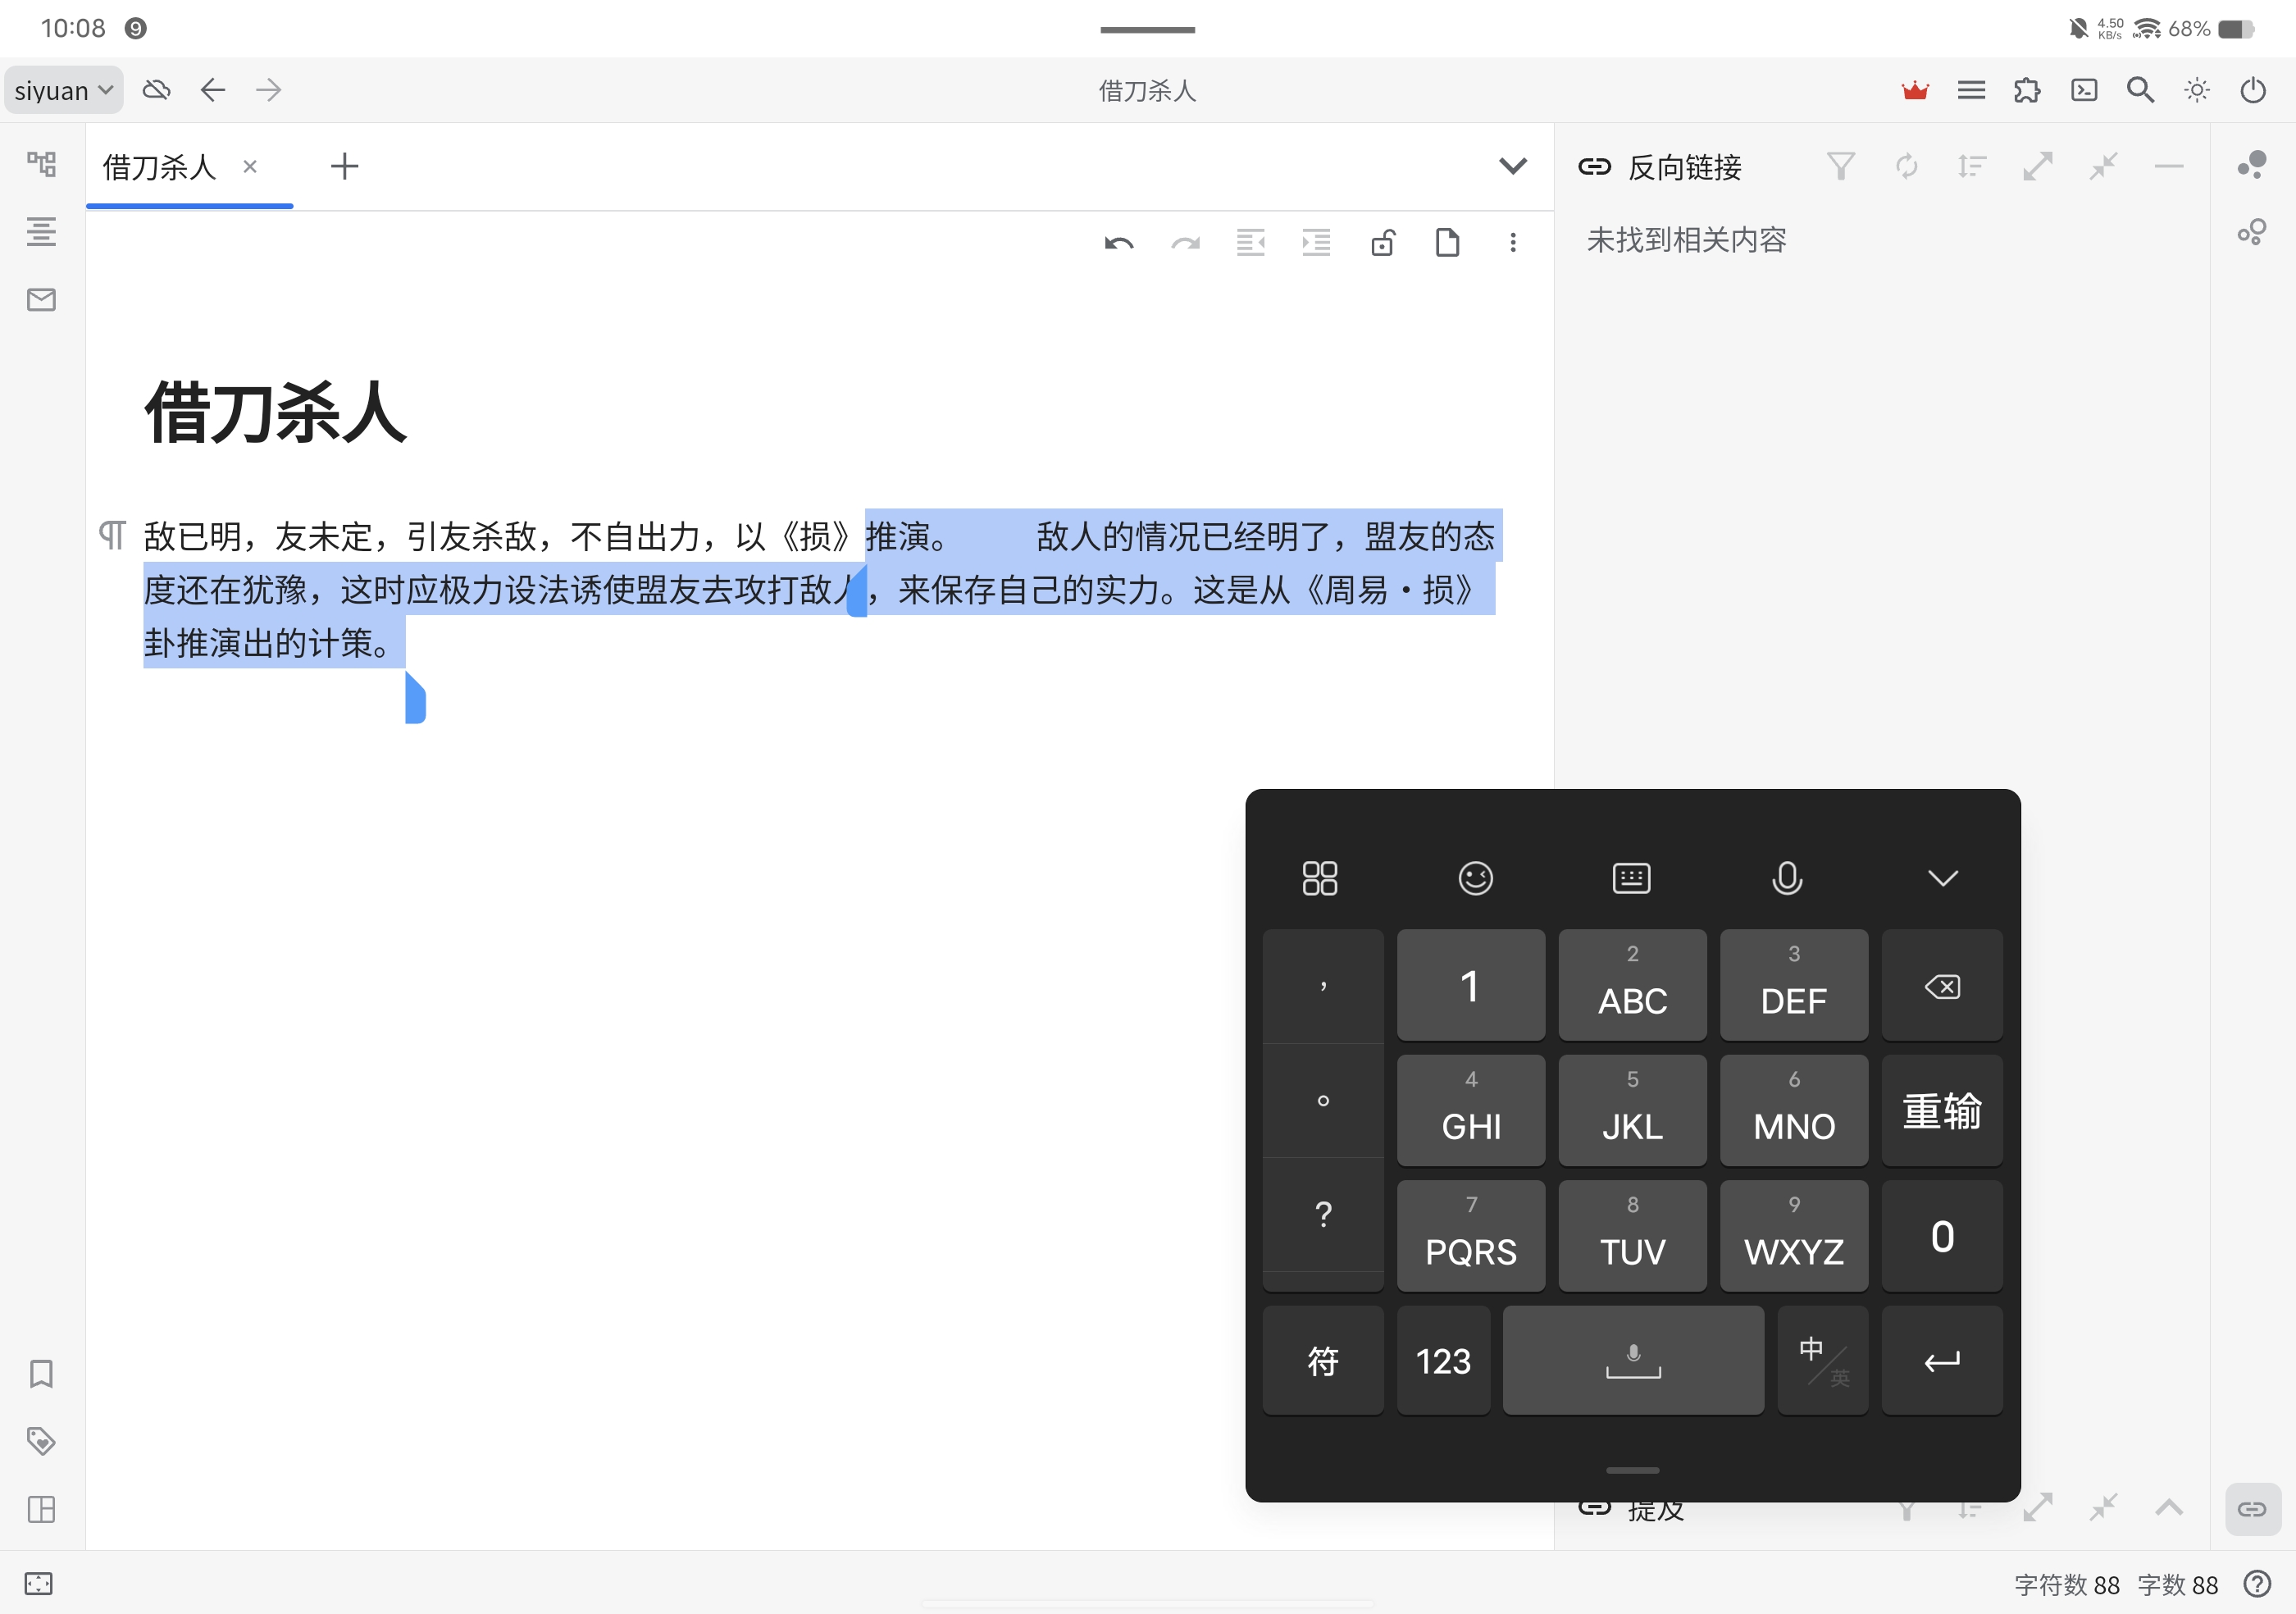
Task: Create a new tab with the plus button
Action: (344, 166)
